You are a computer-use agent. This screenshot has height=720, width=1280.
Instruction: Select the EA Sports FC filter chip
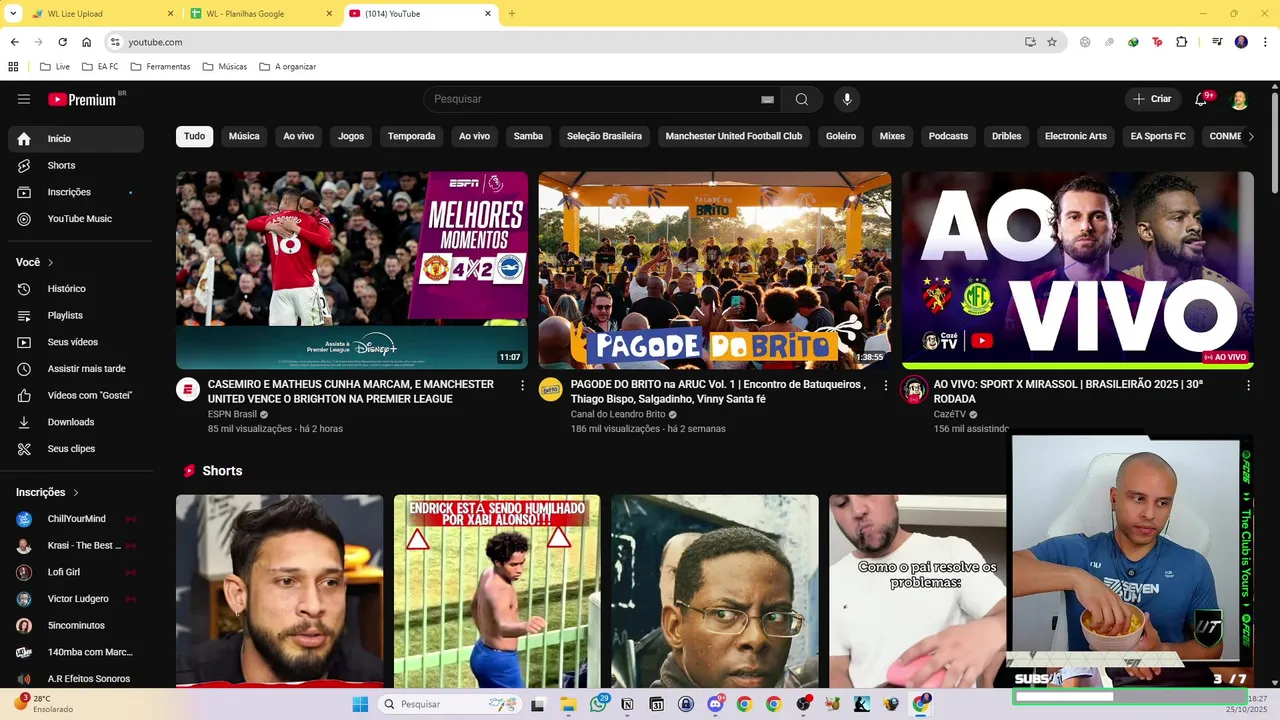[x=1158, y=136]
